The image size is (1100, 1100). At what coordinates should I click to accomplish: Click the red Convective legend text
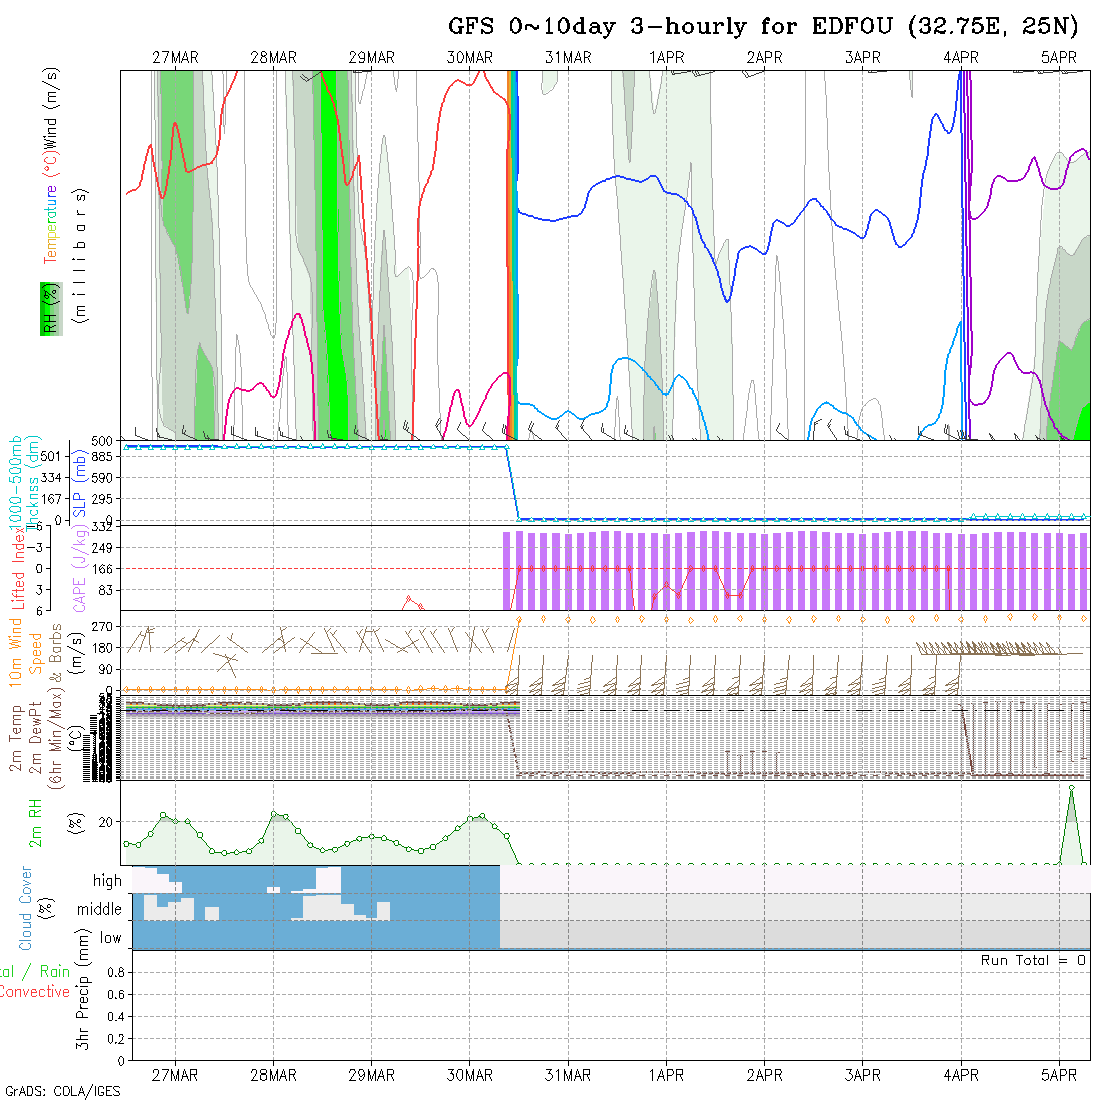(35, 992)
